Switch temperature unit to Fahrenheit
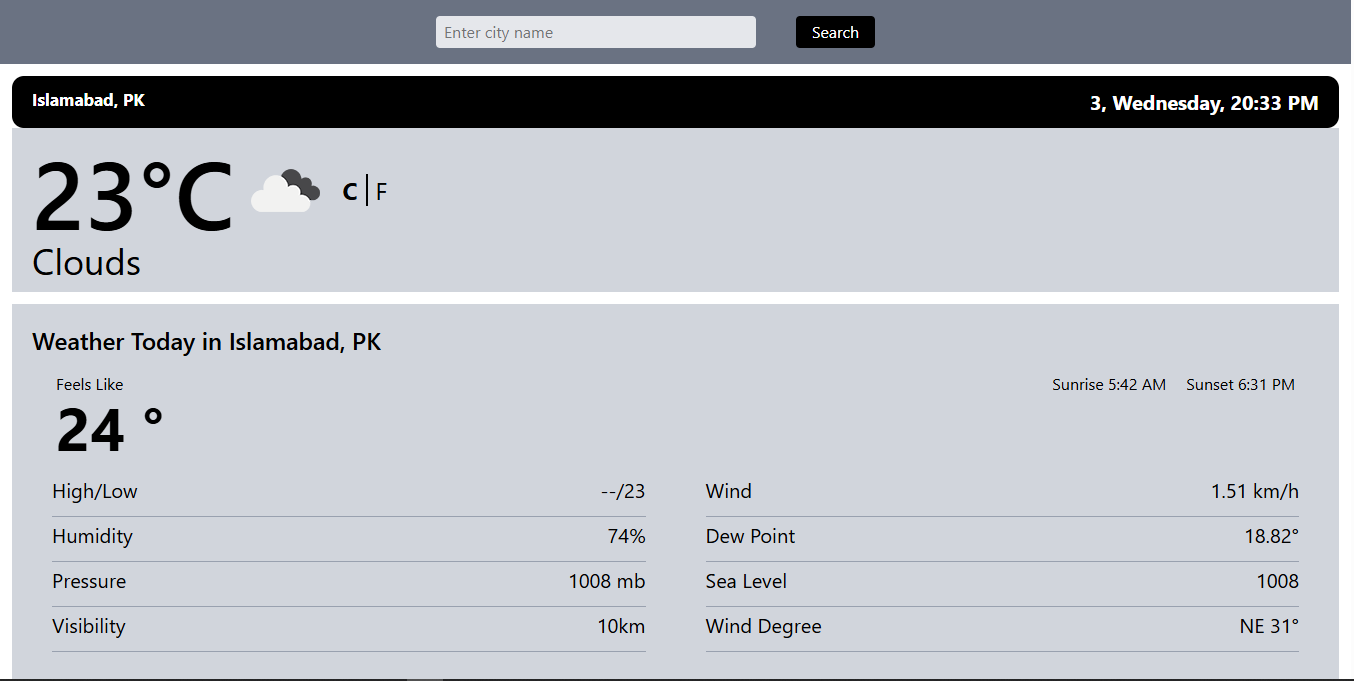The height and width of the screenshot is (681, 1354). coord(381,192)
